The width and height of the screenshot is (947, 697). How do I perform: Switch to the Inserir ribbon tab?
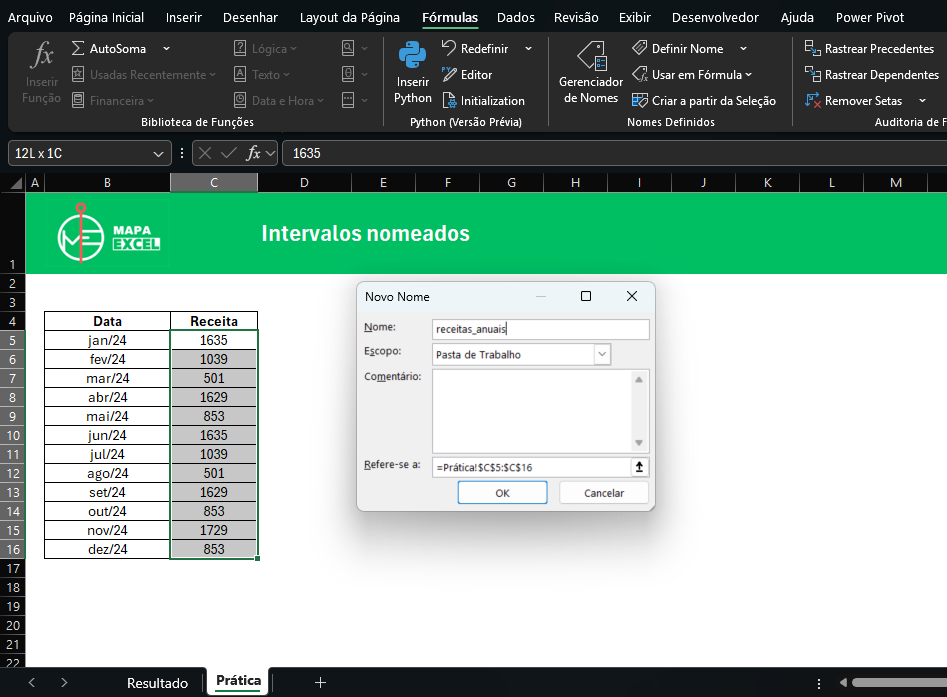click(x=184, y=18)
